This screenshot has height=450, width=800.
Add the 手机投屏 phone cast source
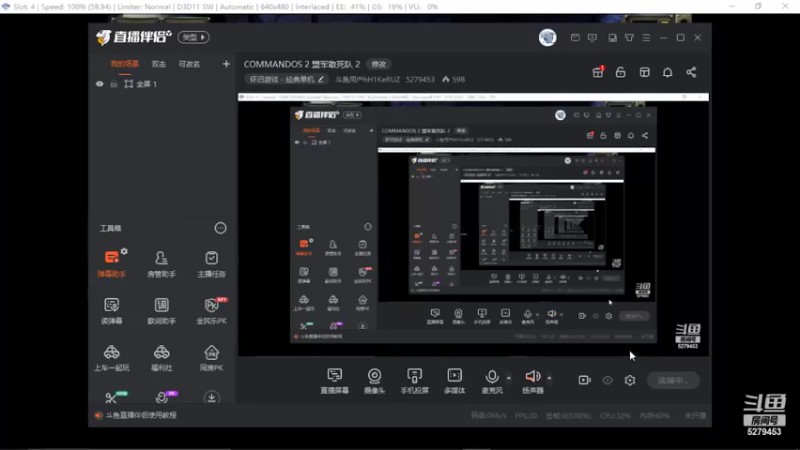tap(414, 381)
